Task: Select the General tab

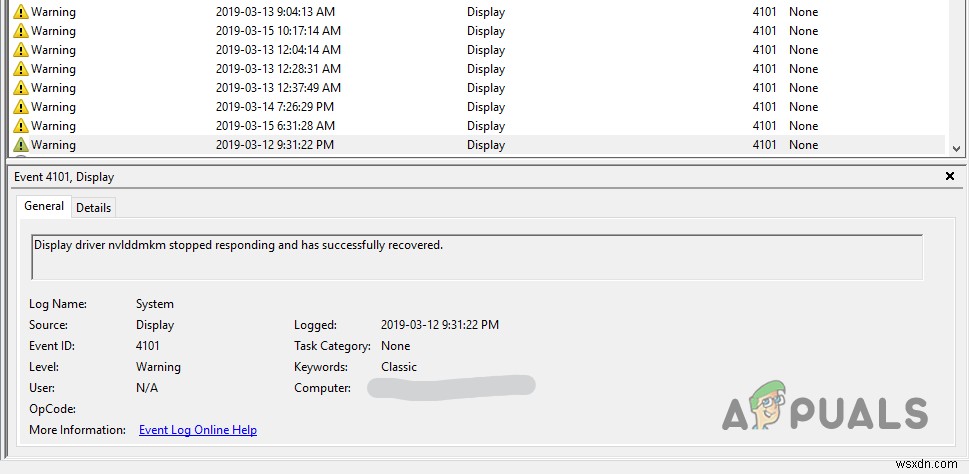Action: (x=44, y=206)
